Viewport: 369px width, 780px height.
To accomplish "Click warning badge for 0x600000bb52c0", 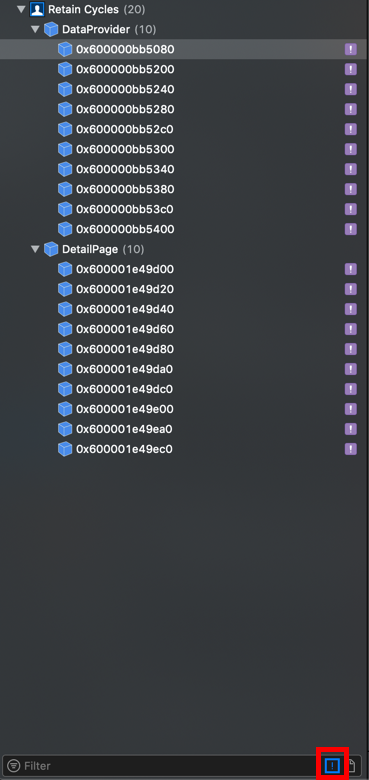I will pyautogui.click(x=351, y=129).
